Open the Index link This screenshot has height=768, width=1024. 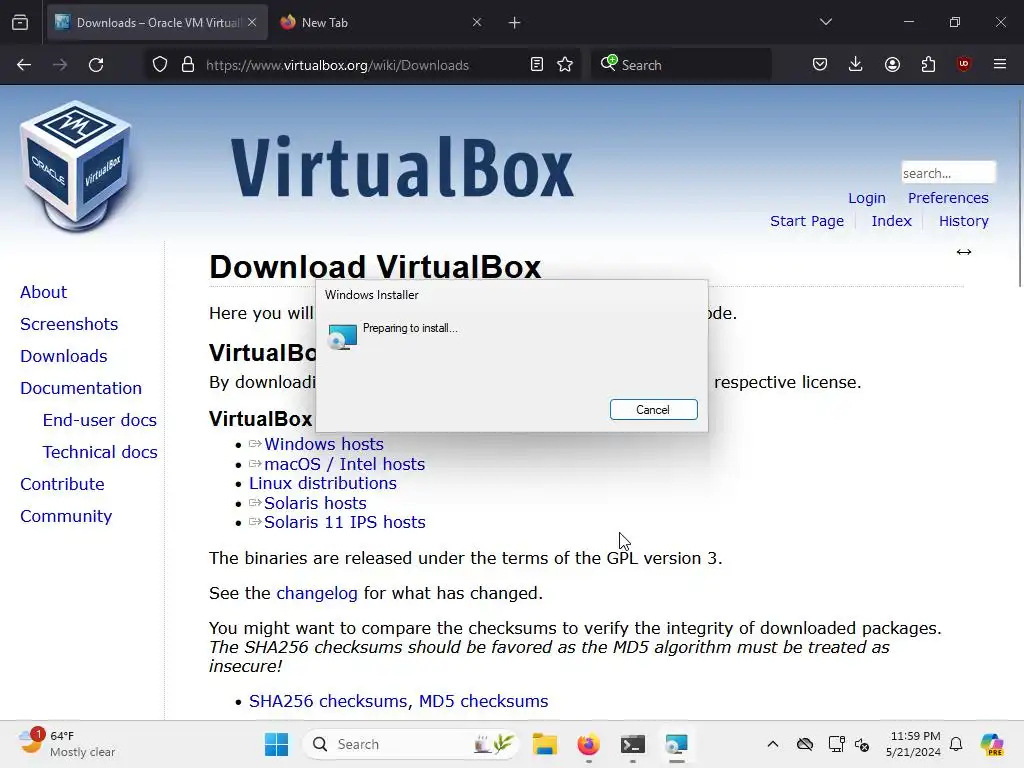(x=891, y=221)
